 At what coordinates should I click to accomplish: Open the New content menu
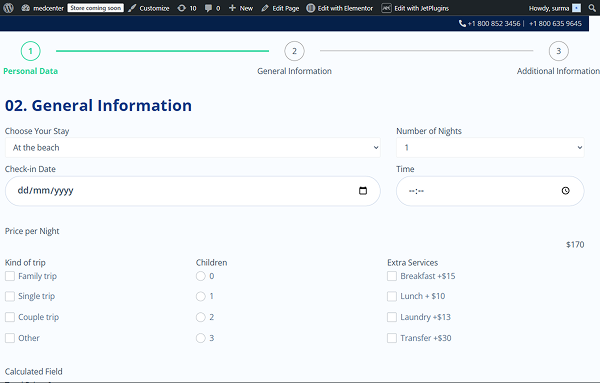(241, 8)
